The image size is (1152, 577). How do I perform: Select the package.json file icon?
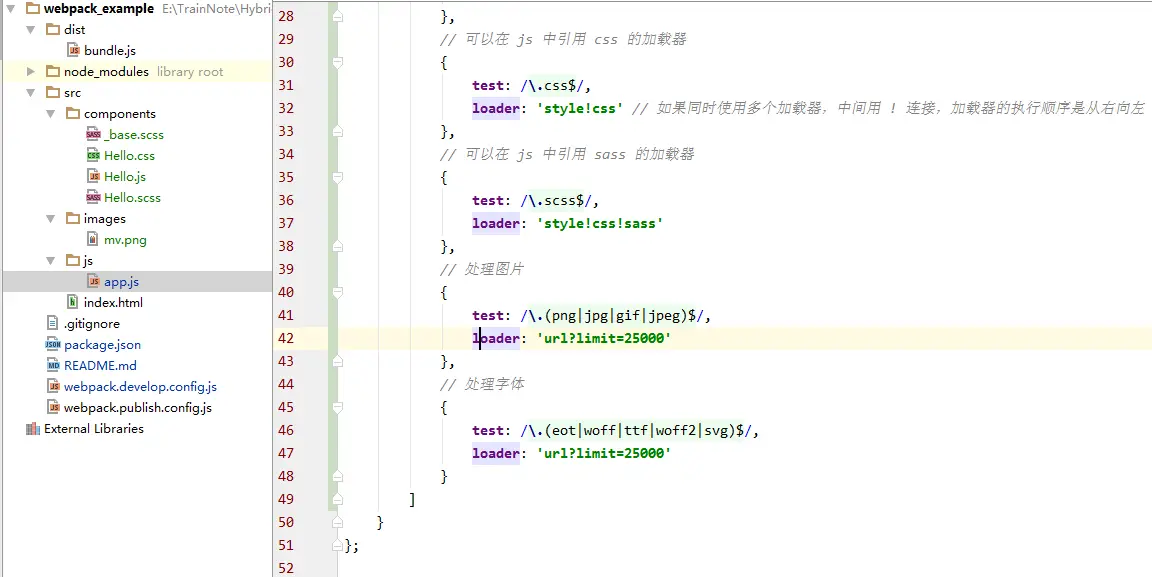point(52,344)
